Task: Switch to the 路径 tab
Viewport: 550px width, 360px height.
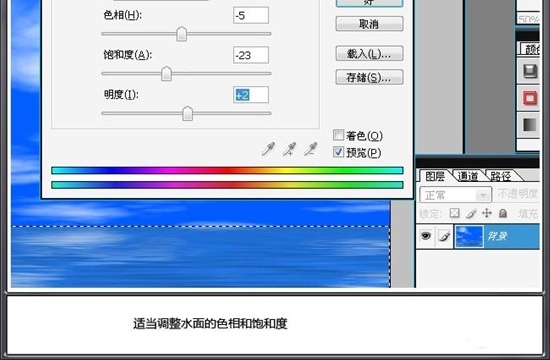Action: pyautogui.click(x=501, y=176)
